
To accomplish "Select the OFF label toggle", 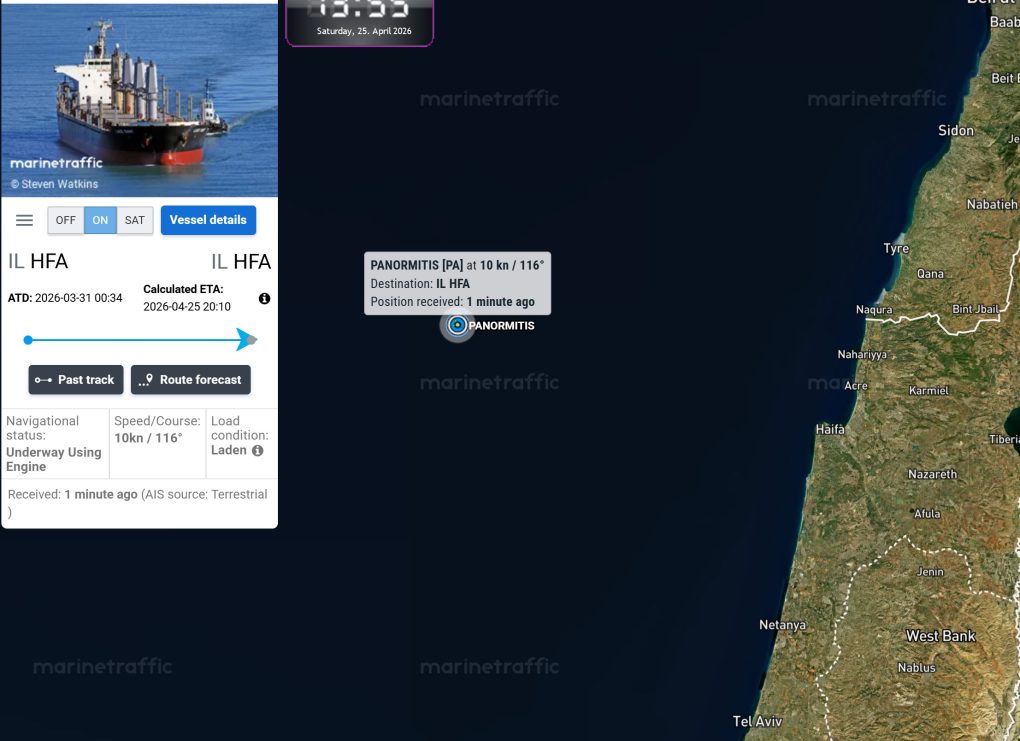I will tap(66, 221).
